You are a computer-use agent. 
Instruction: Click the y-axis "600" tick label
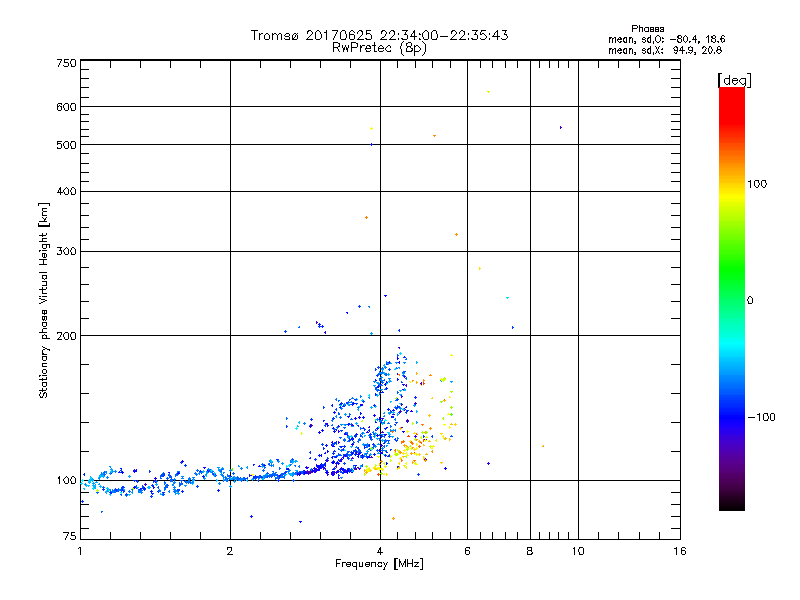[66, 107]
